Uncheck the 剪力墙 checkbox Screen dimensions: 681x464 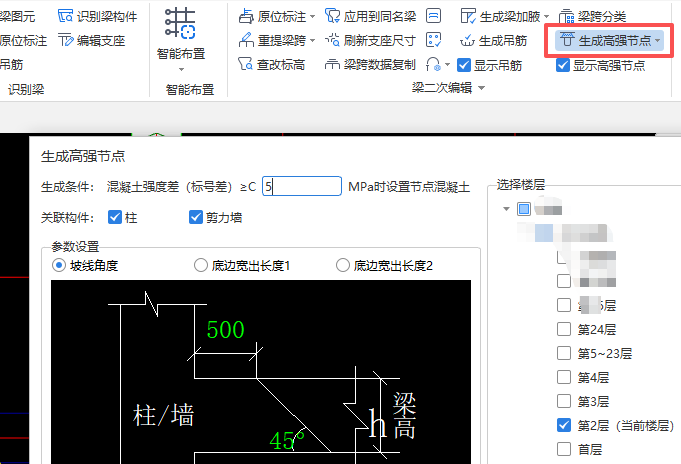click(196, 217)
